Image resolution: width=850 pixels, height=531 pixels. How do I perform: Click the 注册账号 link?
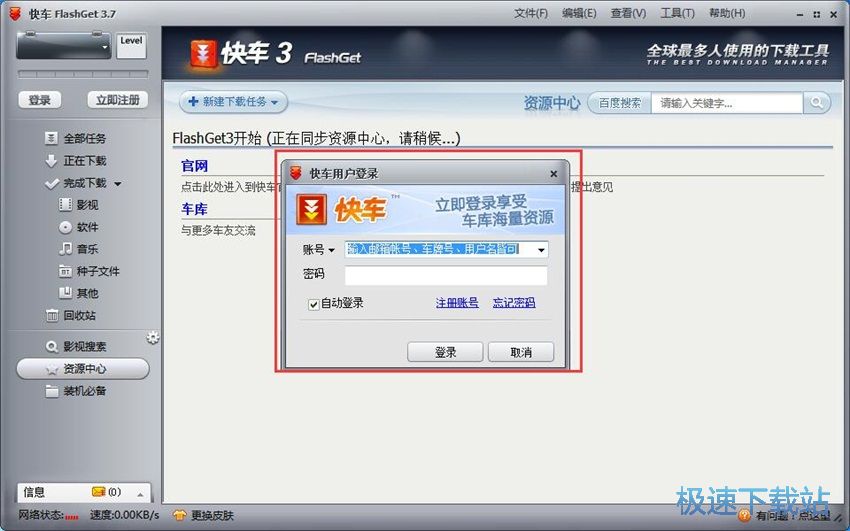pos(457,303)
